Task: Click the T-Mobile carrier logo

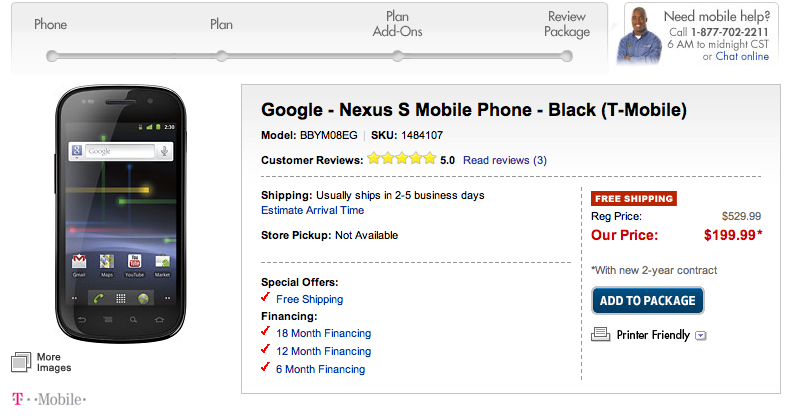Action: 49,400
